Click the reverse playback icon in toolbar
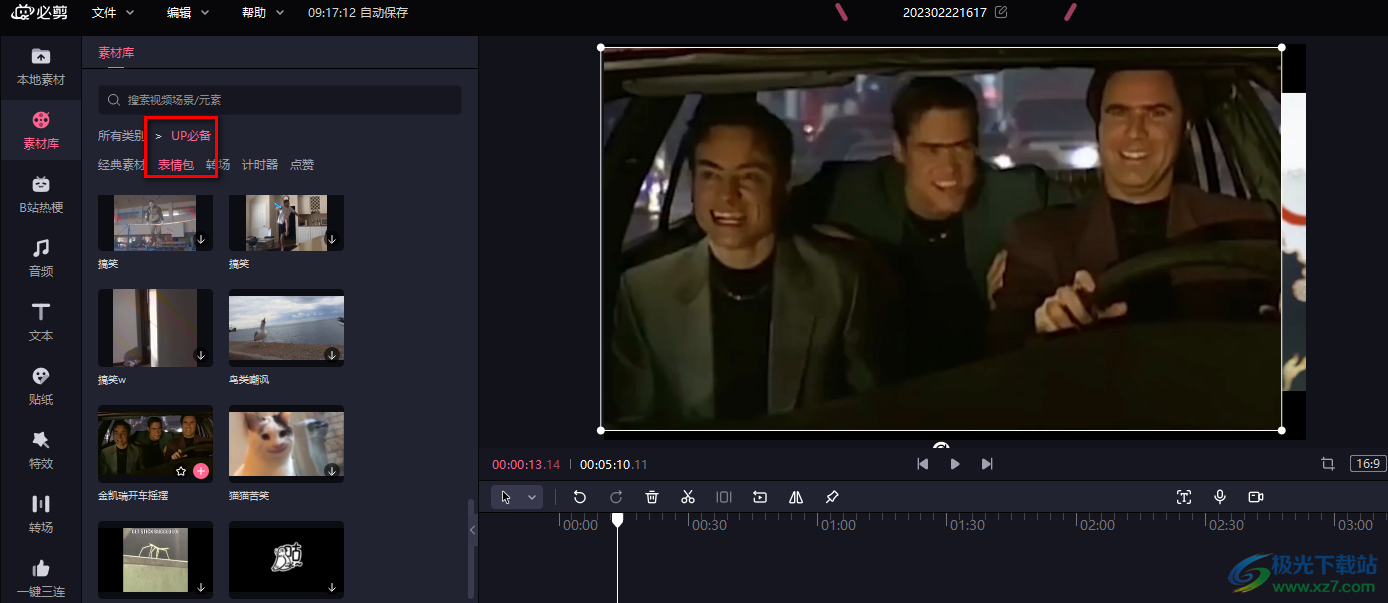The image size is (1388, 603). (760, 497)
